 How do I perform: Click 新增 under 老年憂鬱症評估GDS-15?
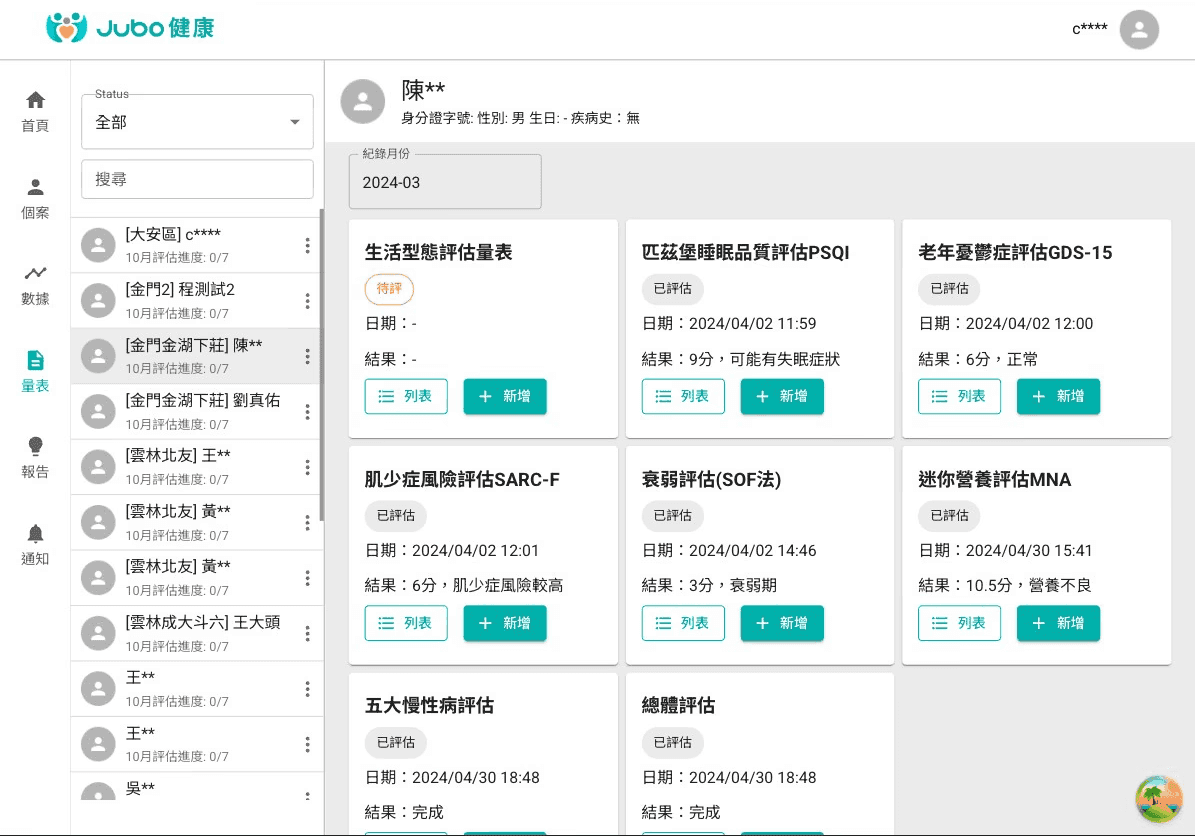click(x=1059, y=396)
